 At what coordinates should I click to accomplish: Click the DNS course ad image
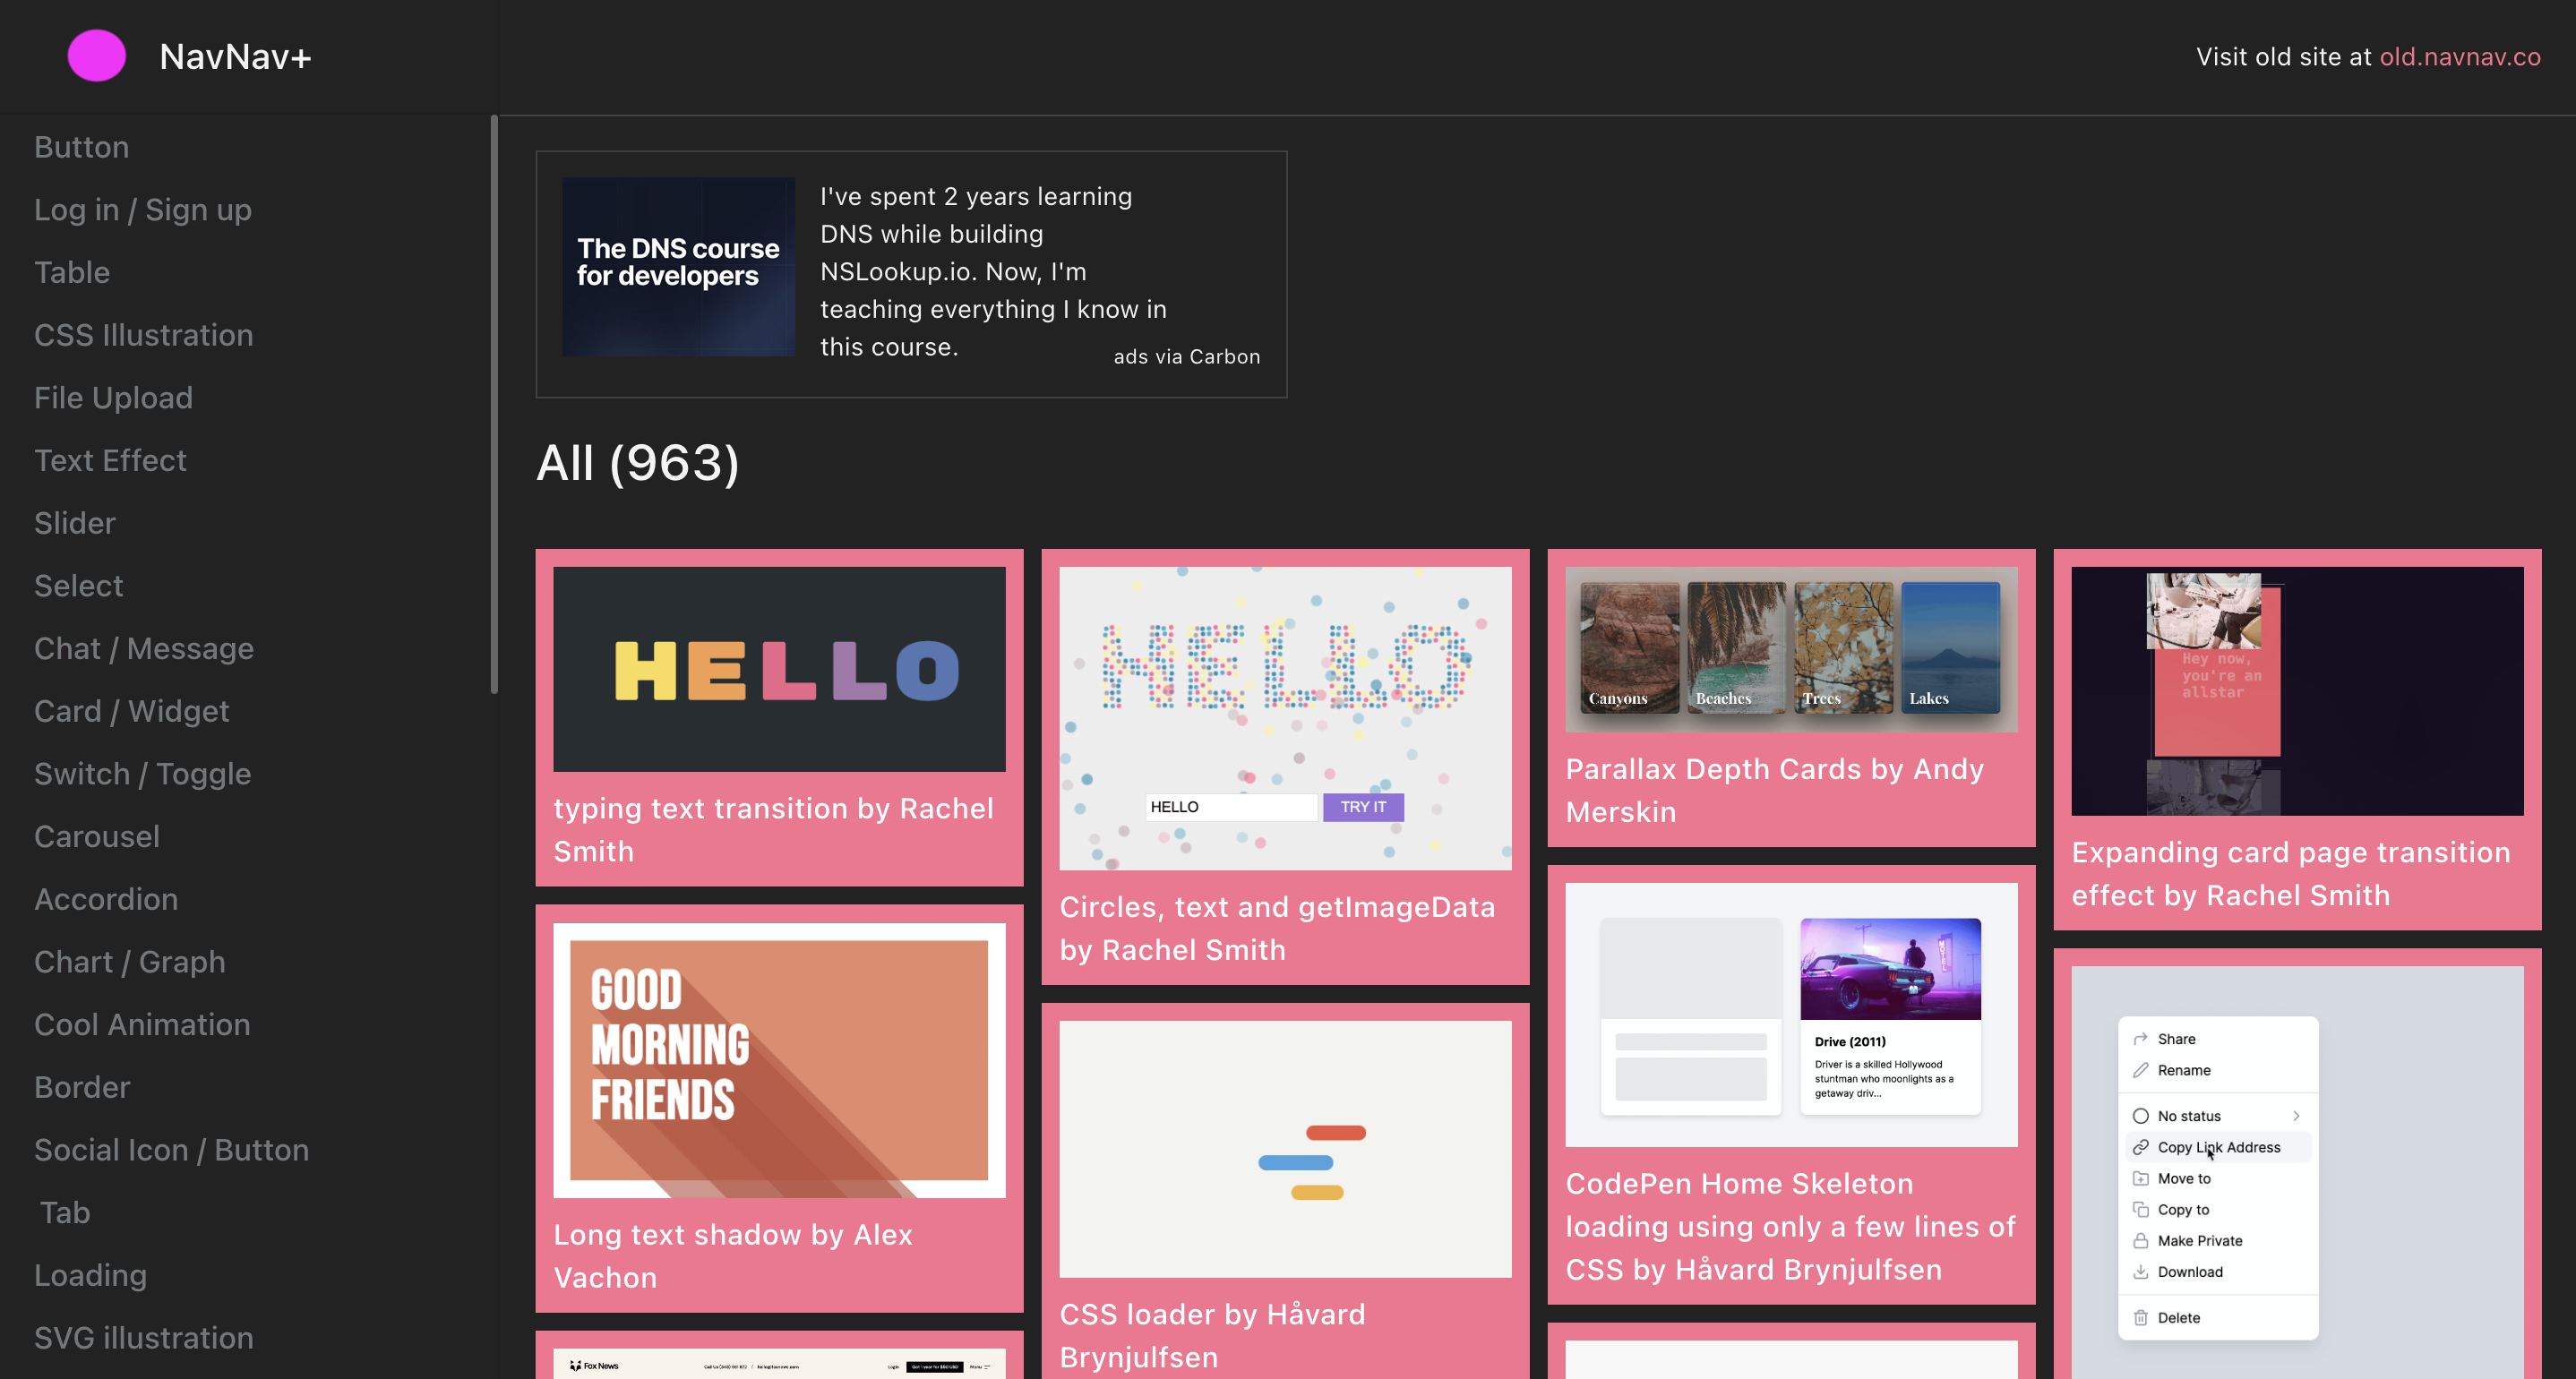(678, 266)
